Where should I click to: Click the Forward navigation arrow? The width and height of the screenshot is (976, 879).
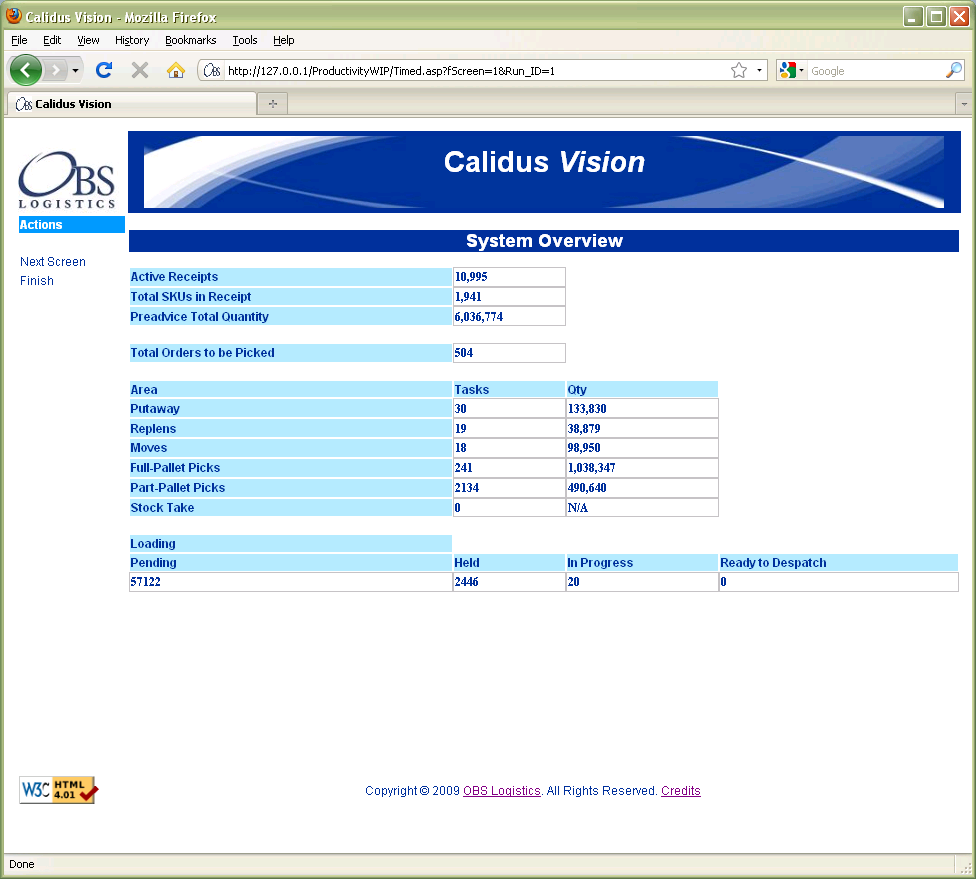click(x=56, y=70)
